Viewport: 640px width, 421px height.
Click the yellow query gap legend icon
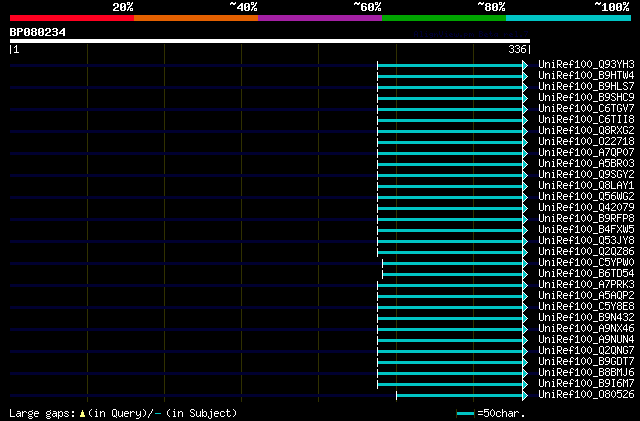point(82,414)
